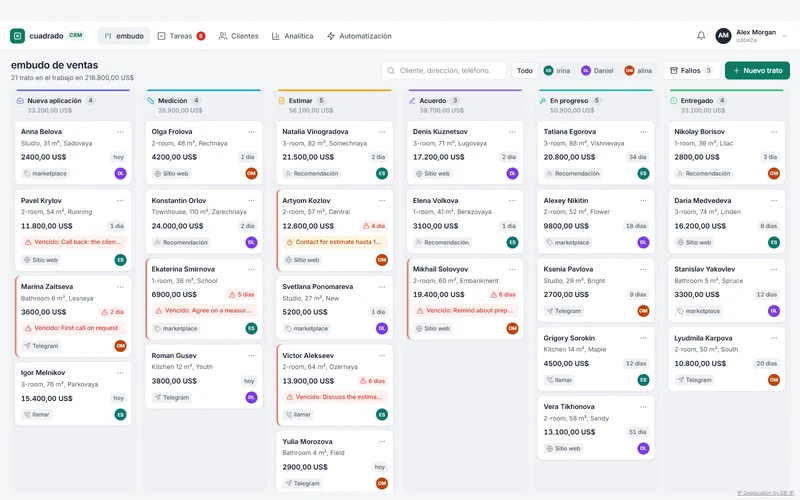Open the Fallos list button
Image resolution: width=800 pixels, height=500 pixels.
tap(691, 70)
